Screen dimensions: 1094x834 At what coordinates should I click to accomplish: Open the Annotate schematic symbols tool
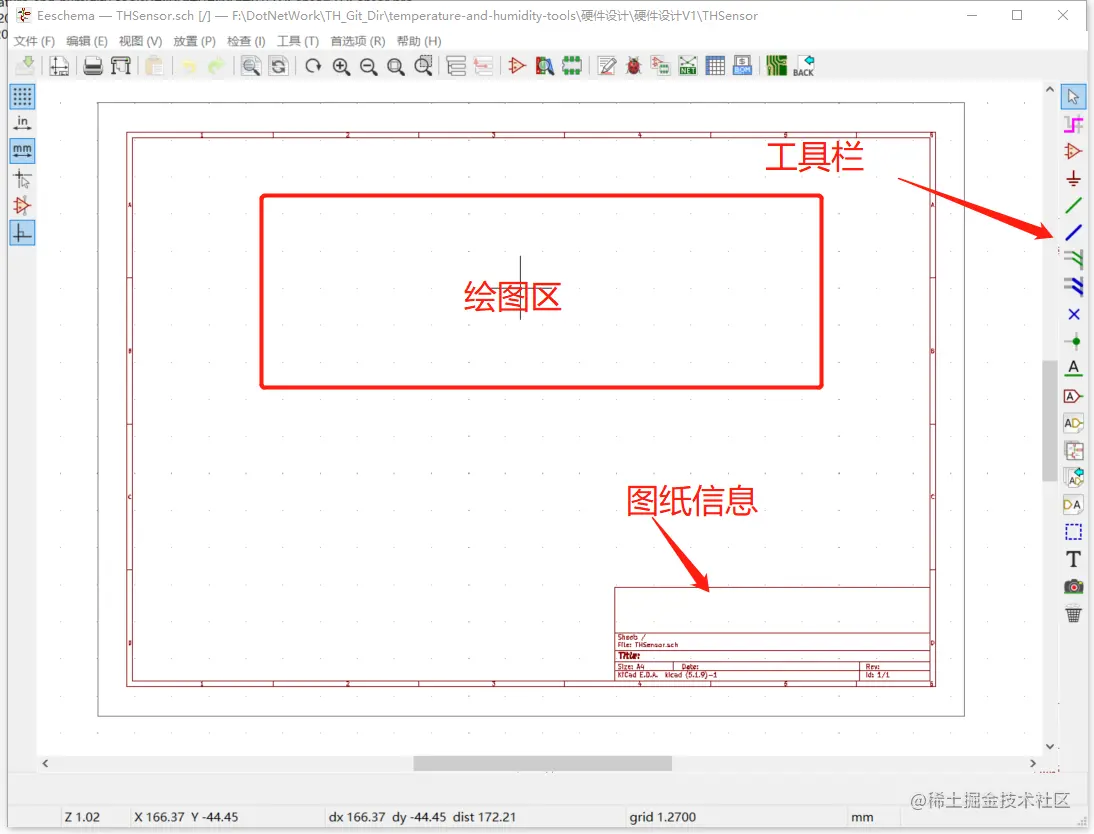click(x=606, y=66)
